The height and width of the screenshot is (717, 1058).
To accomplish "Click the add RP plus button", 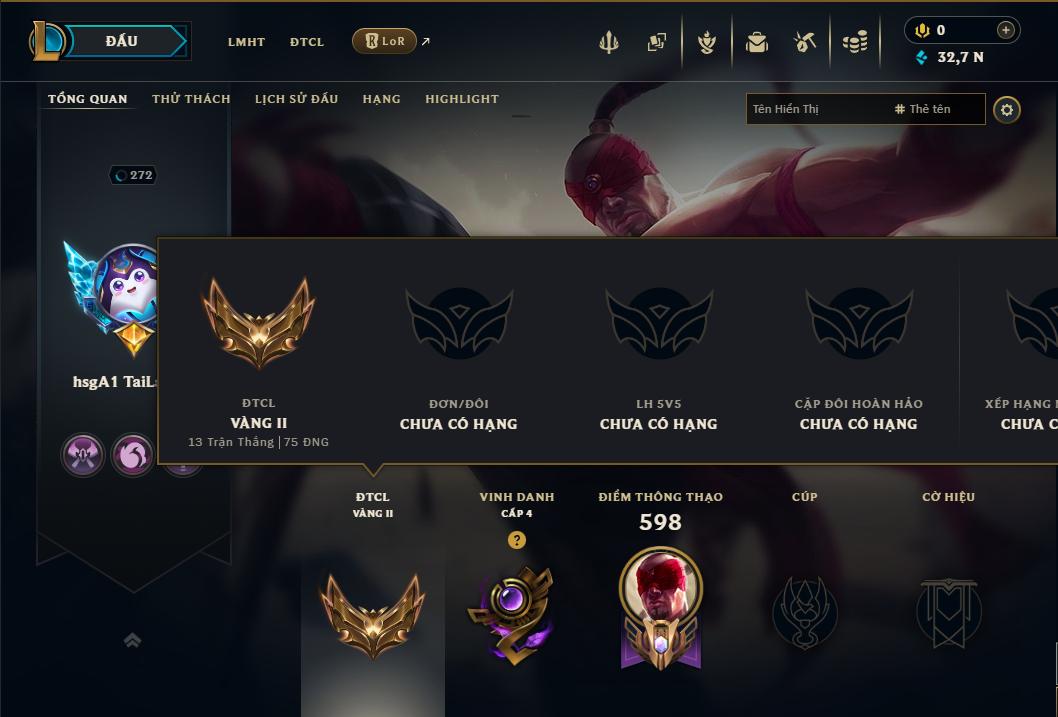I will pos(1005,30).
